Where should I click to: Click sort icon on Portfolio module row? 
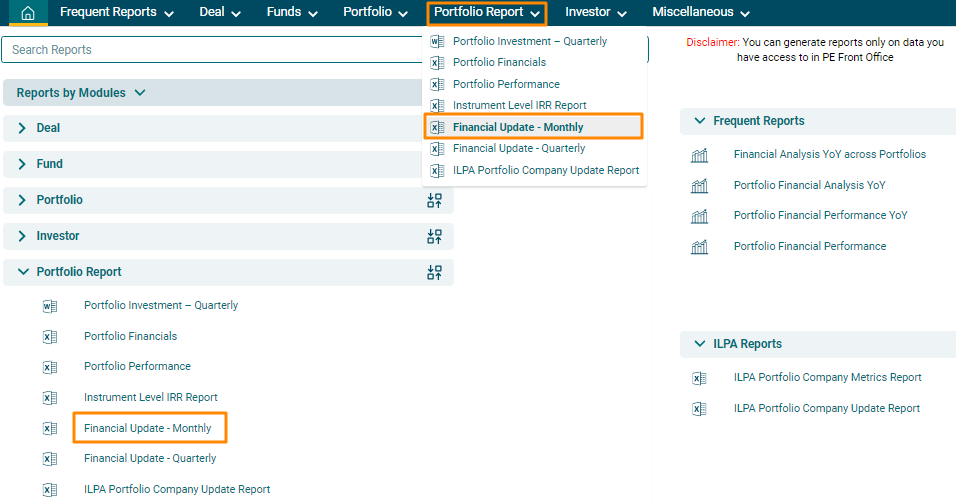click(x=434, y=200)
